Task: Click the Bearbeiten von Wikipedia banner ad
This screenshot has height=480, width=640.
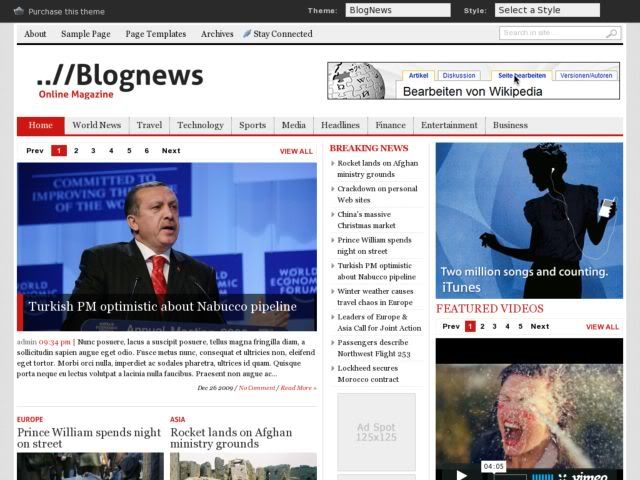Action: click(x=473, y=81)
